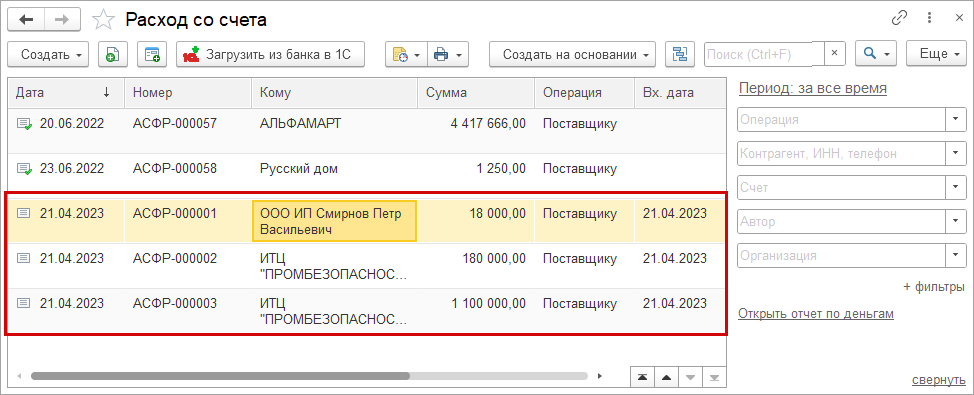Open the Период: за все время link
This screenshot has height=395, width=974.
(812, 88)
